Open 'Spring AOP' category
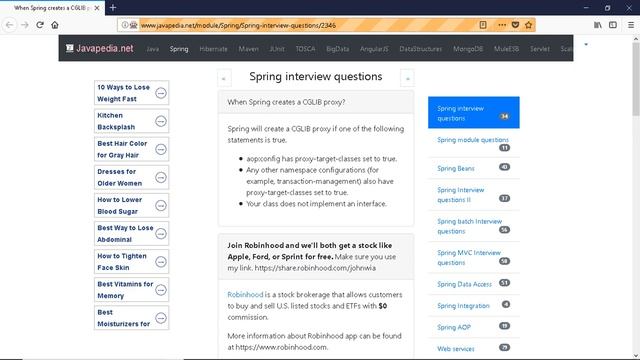Image resolution: width=640 pixels, height=360 pixels. point(473,327)
